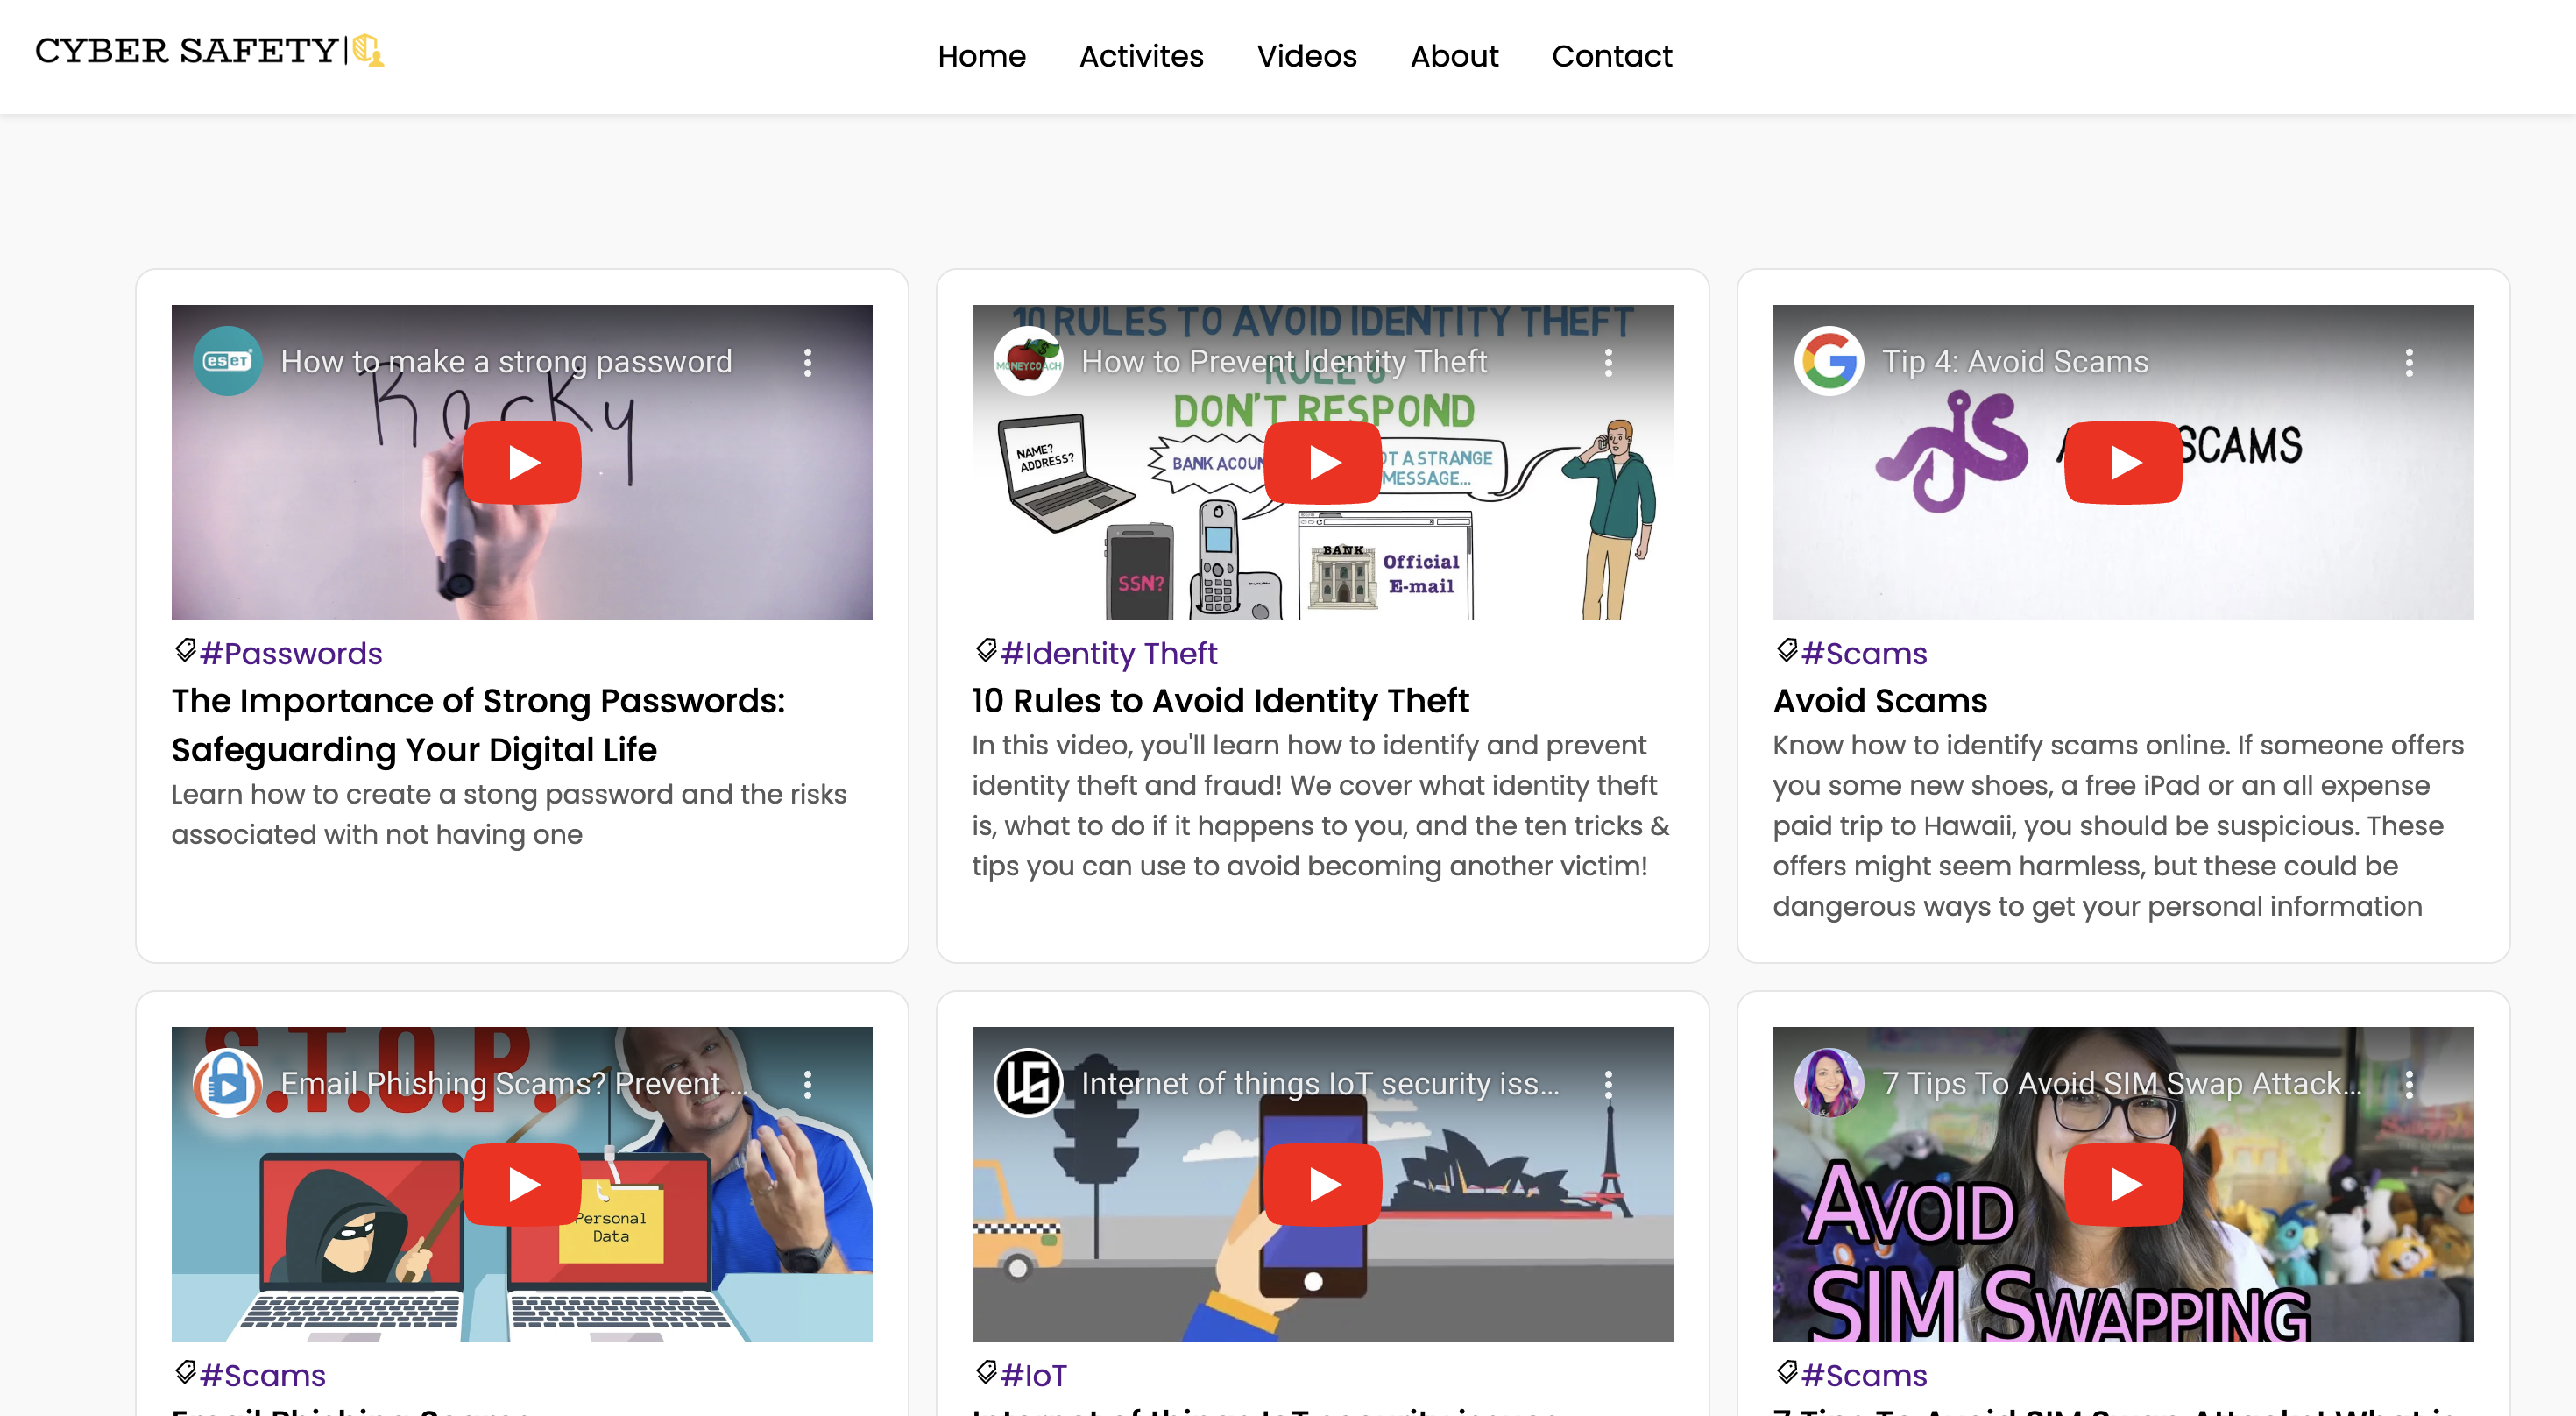This screenshot has height=1416, width=2576.
Task: Play the Identity Theft video
Action: click(x=1322, y=463)
